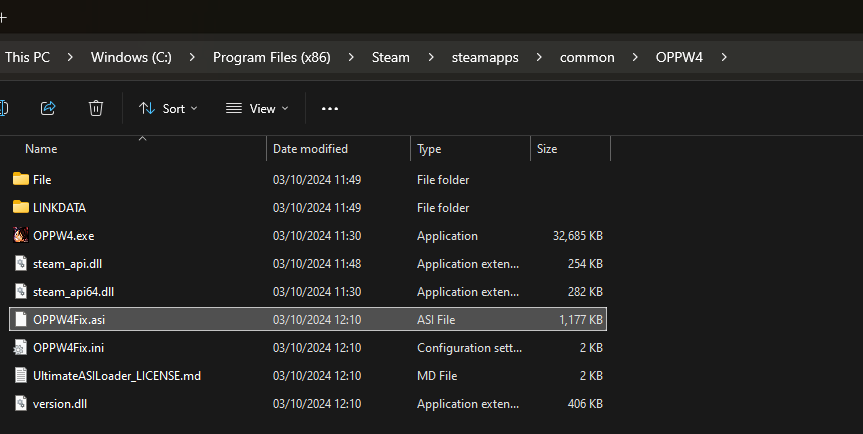Go to the common breadcrumb folder

pos(587,57)
